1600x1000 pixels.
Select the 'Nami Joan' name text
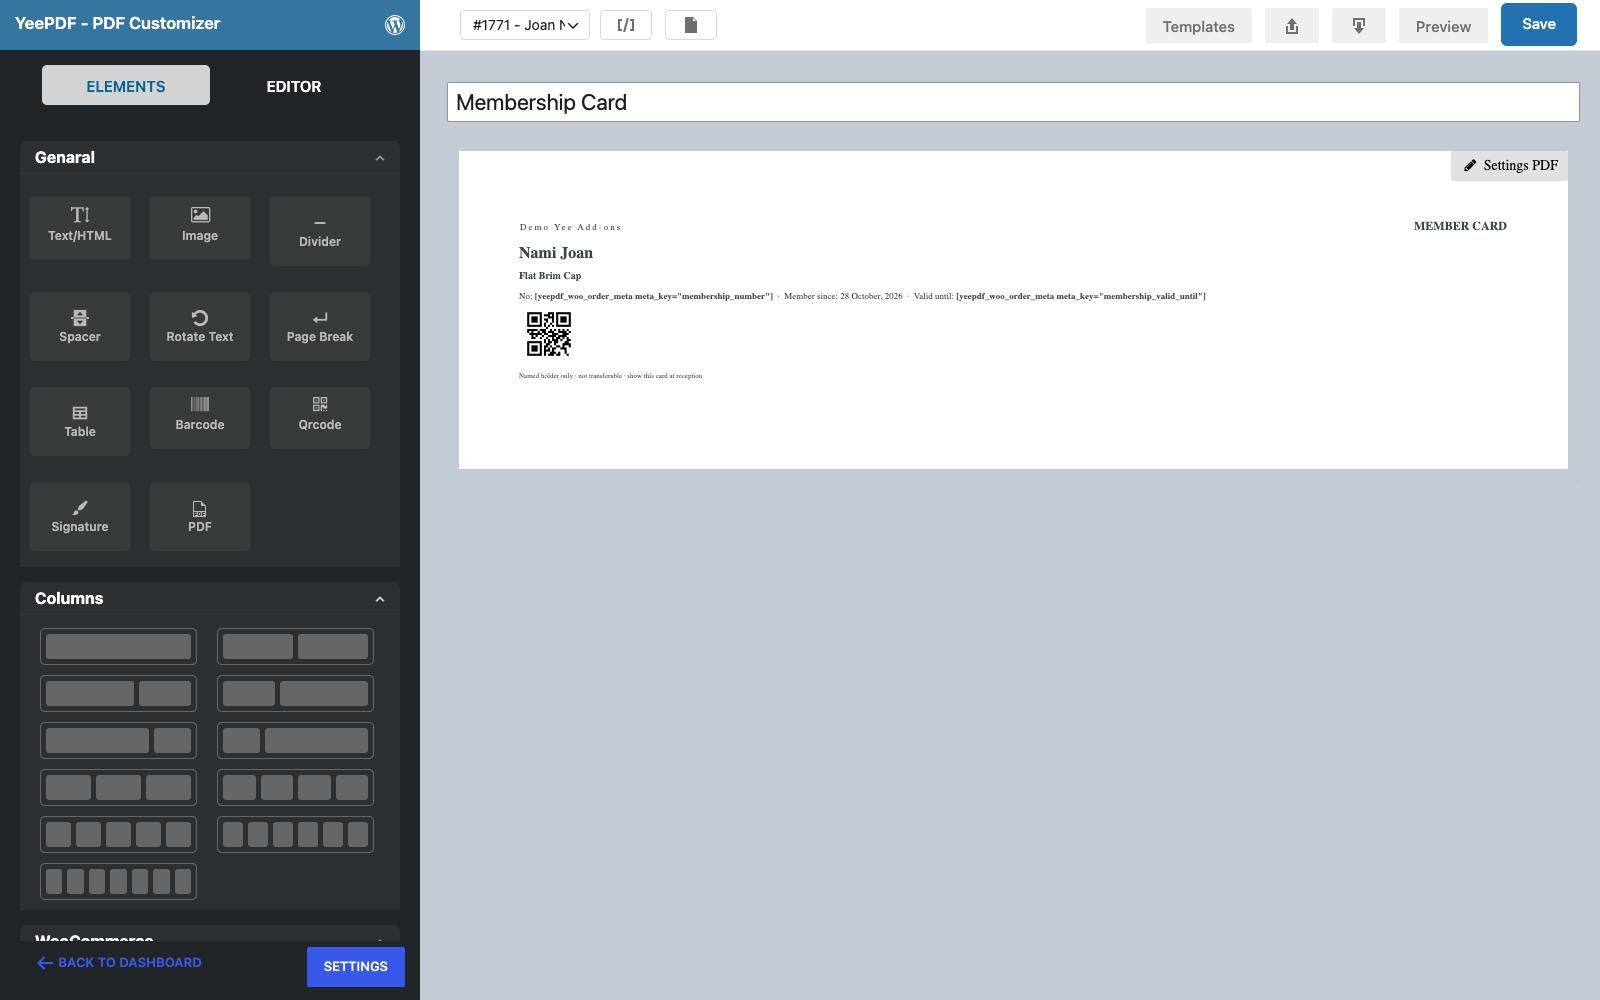556,253
